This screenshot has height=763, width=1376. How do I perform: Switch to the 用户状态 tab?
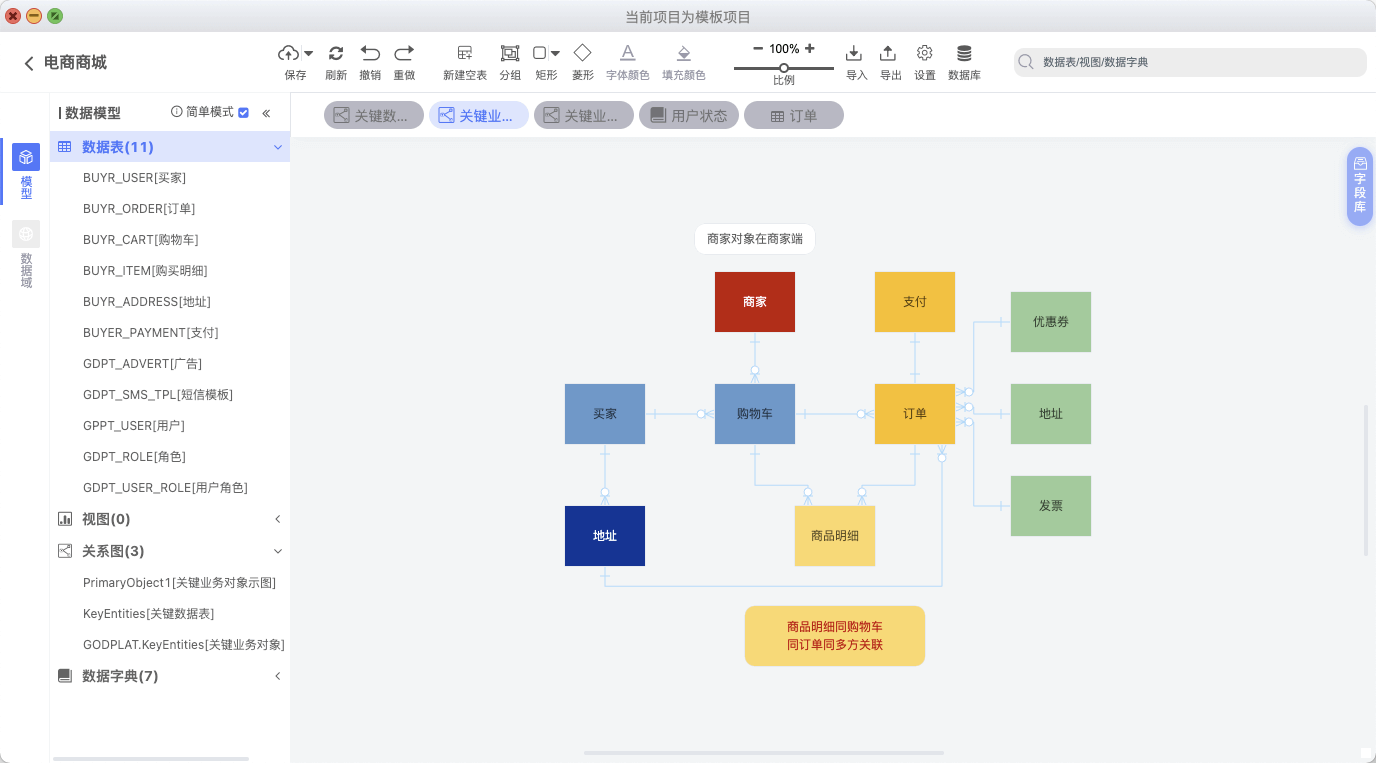(x=689, y=116)
